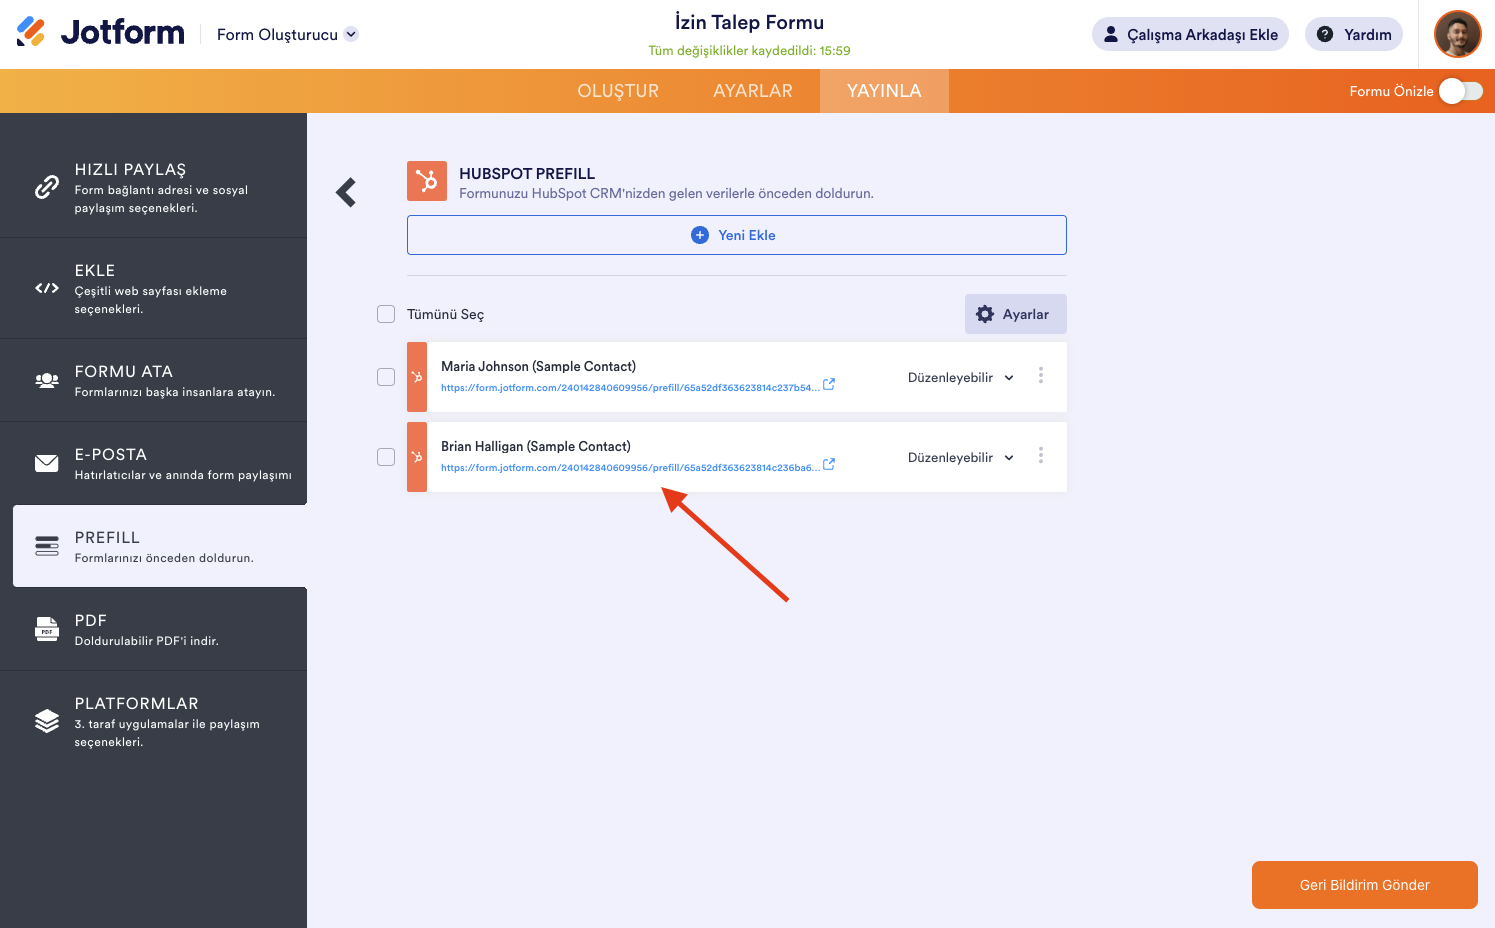Click the PDF document icon
This screenshot has height=928, width=1495.
[47, 629]
